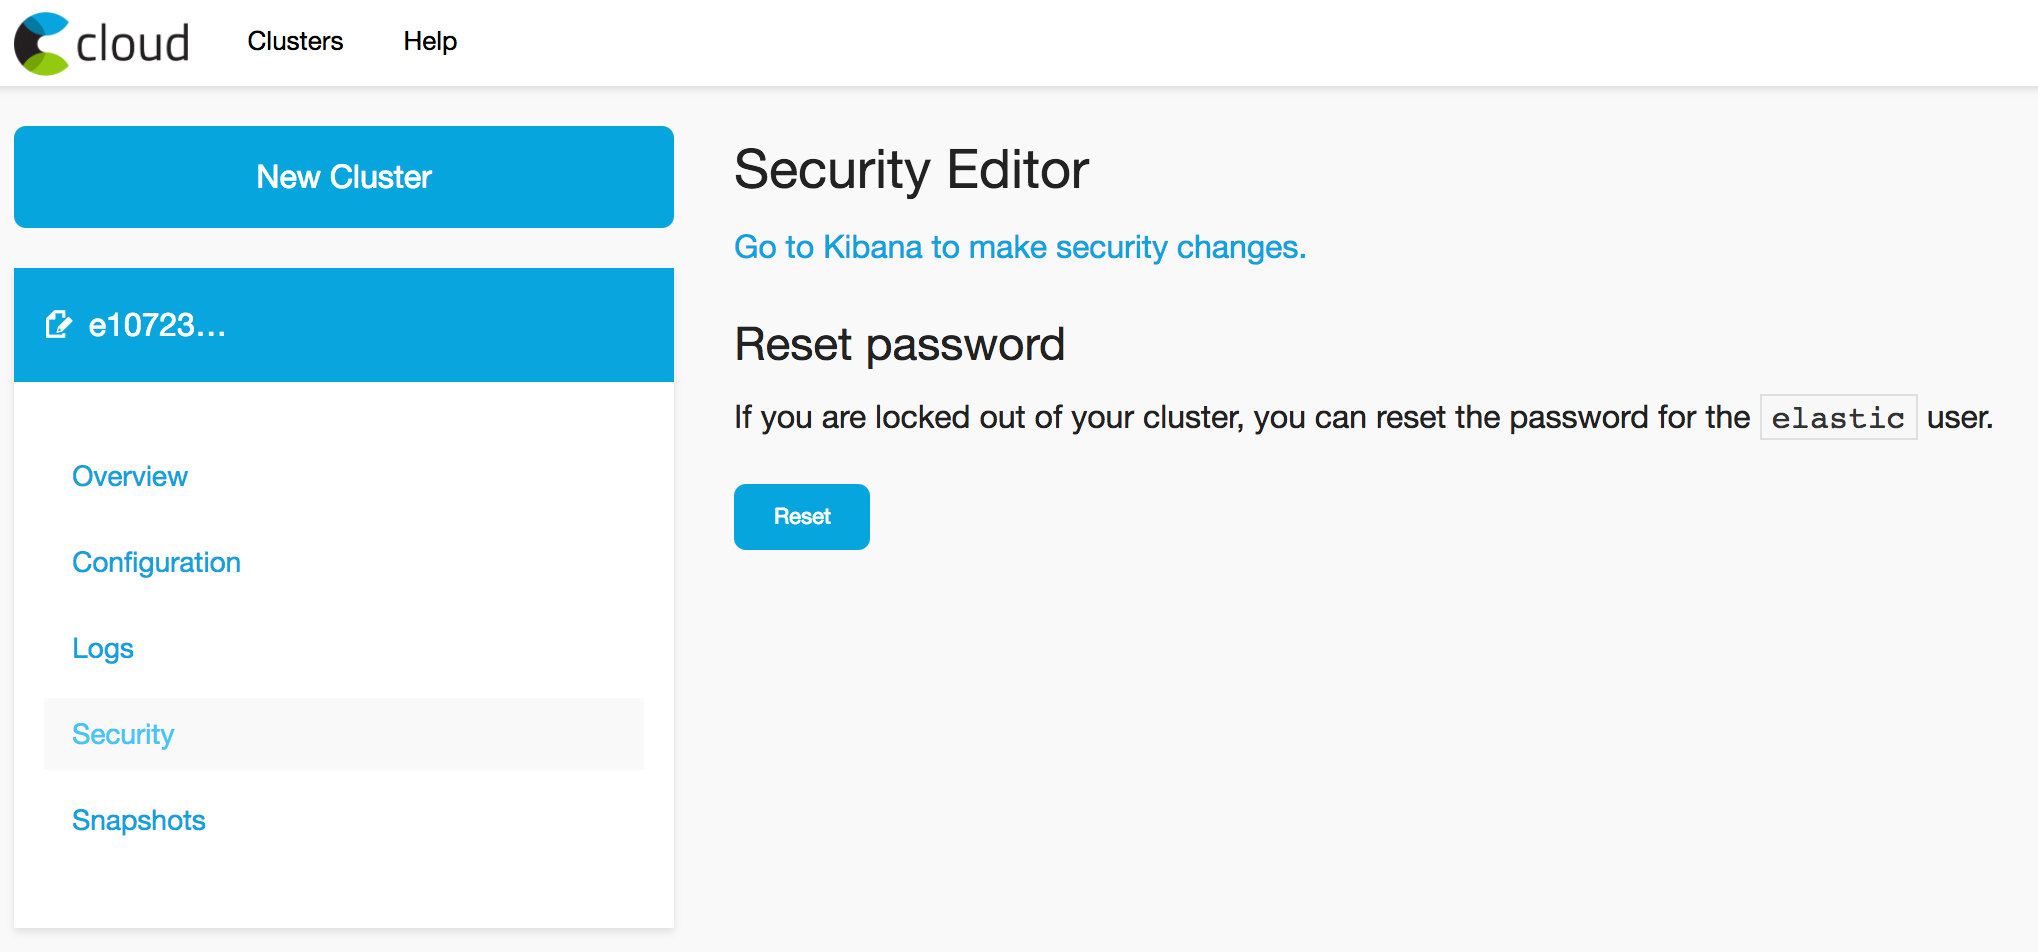Open the Clusters menu item

coord(295,41)
